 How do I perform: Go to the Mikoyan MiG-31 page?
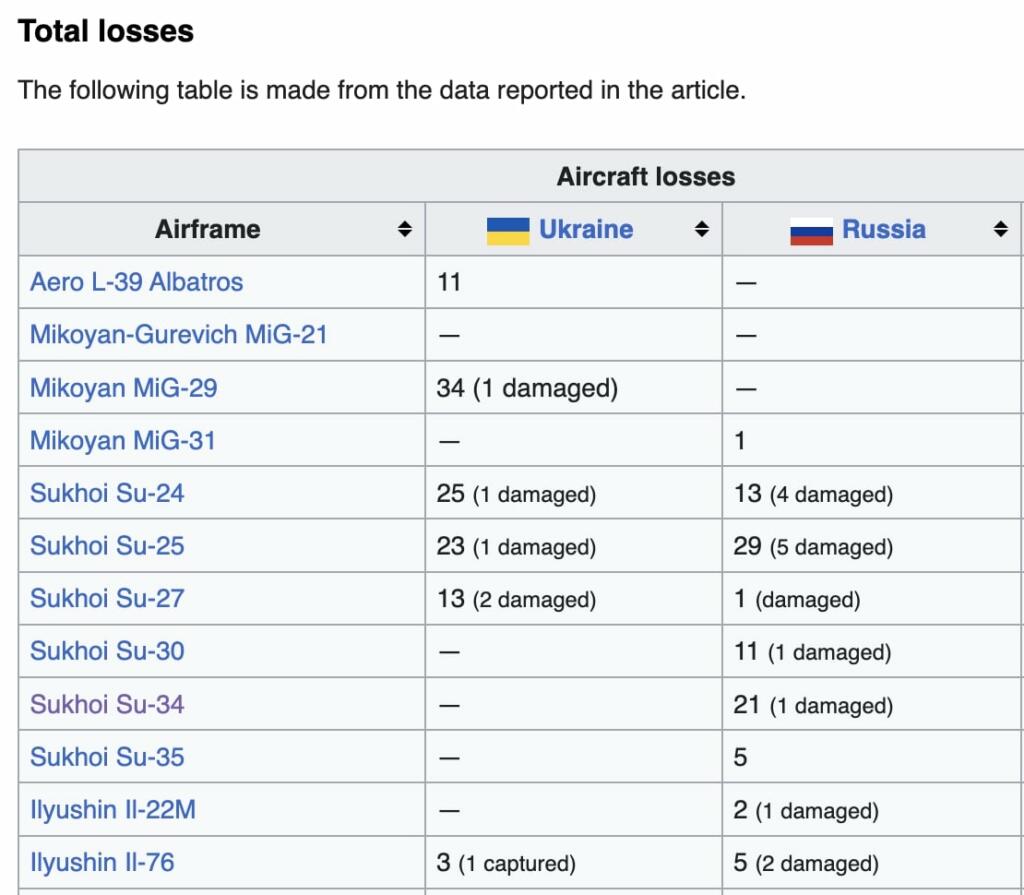point(123,441)
